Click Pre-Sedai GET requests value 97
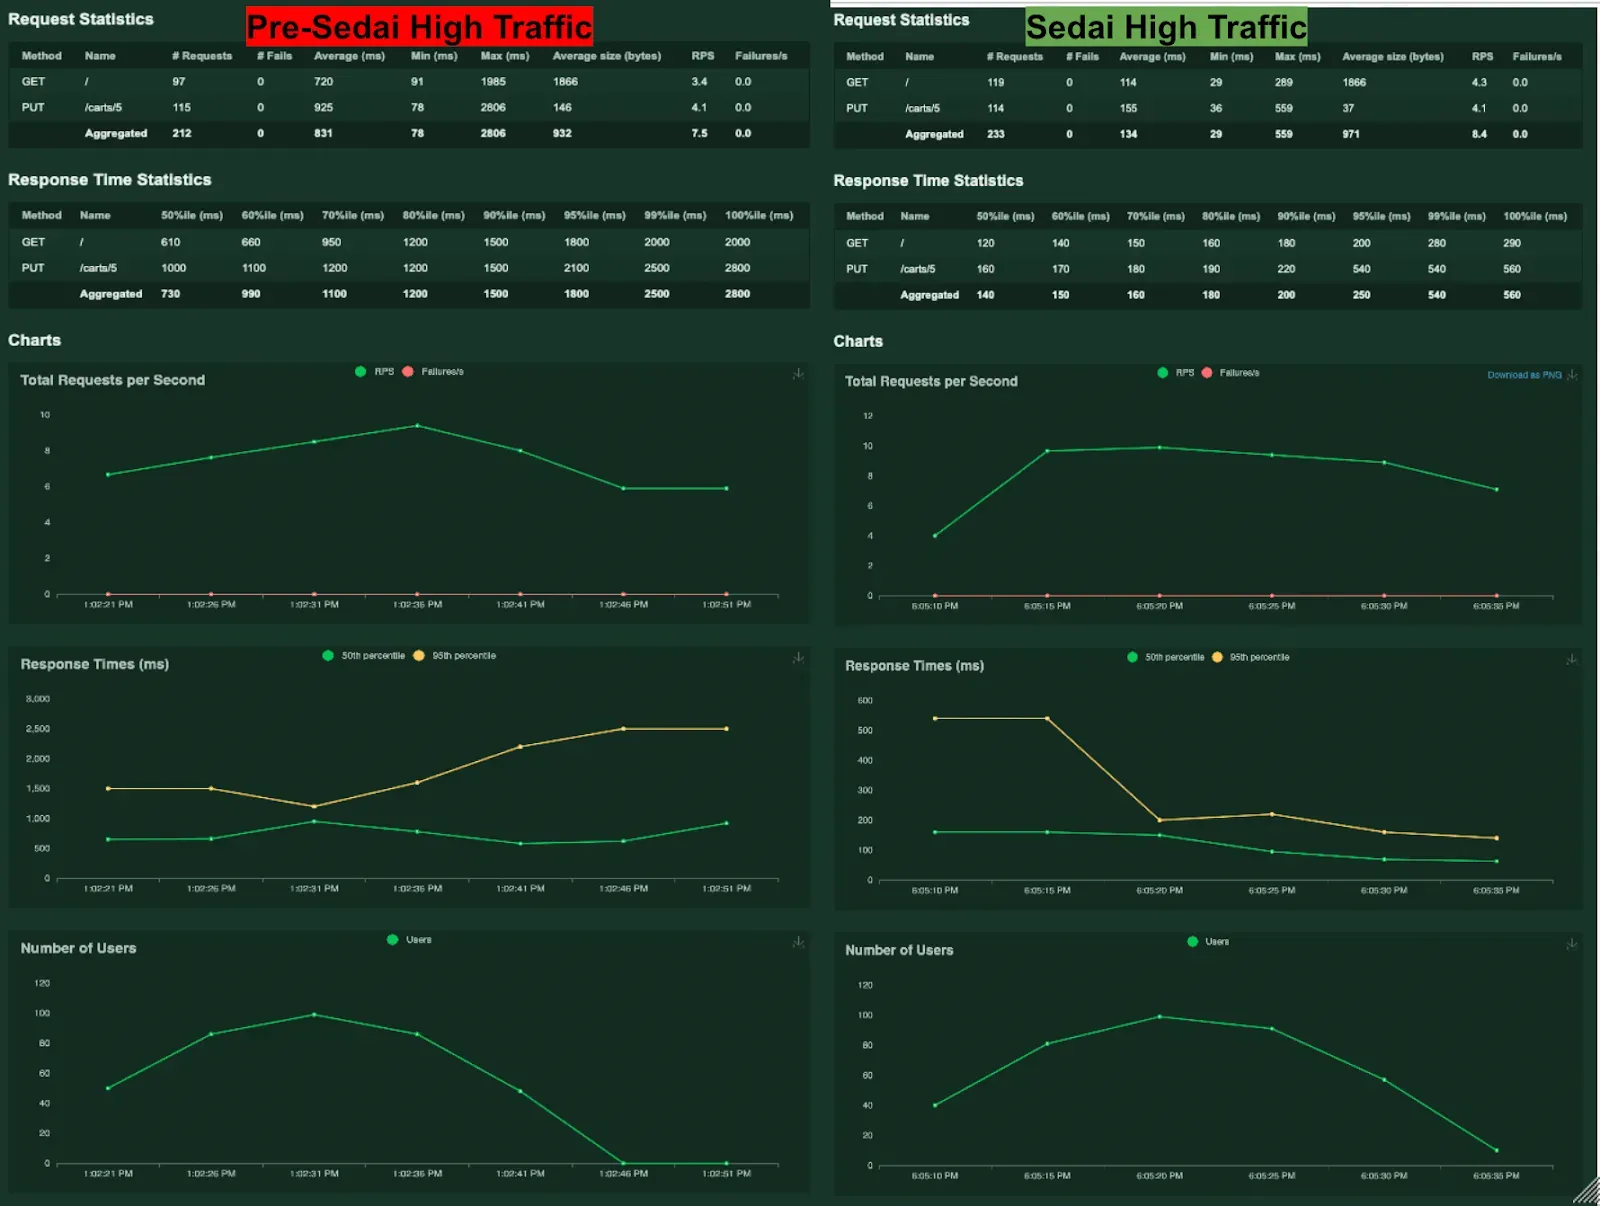This screenshot has width=1600, height=1206. 178,81
